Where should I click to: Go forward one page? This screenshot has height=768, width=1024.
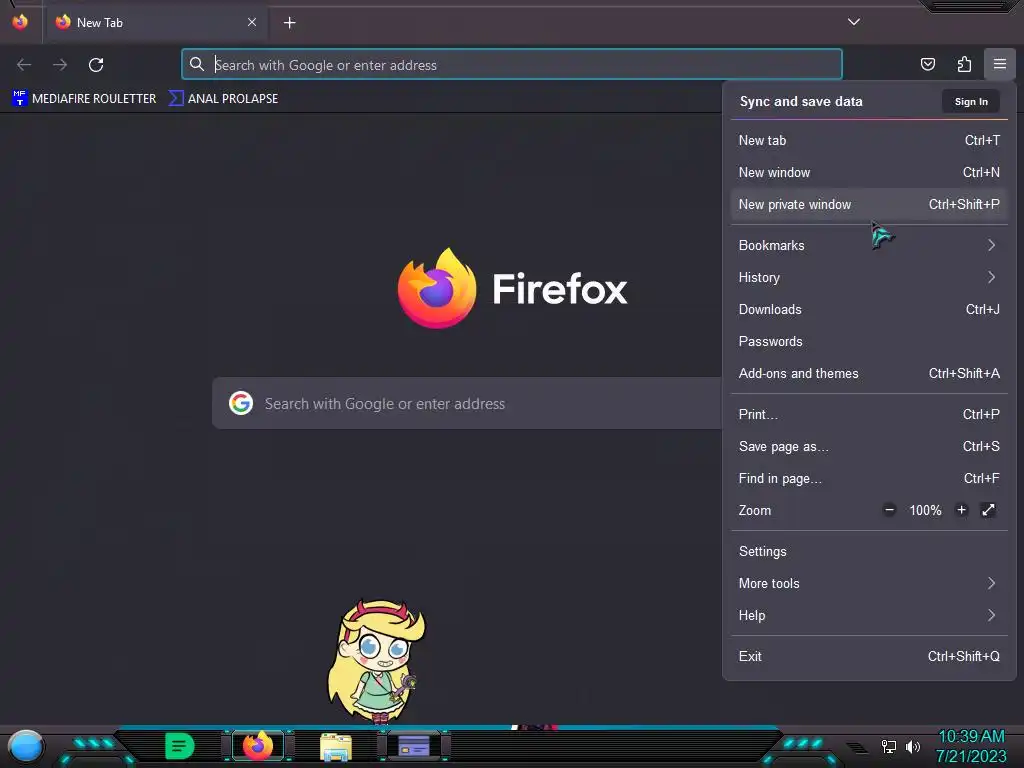pyautogui.click(x=60, y=65)
